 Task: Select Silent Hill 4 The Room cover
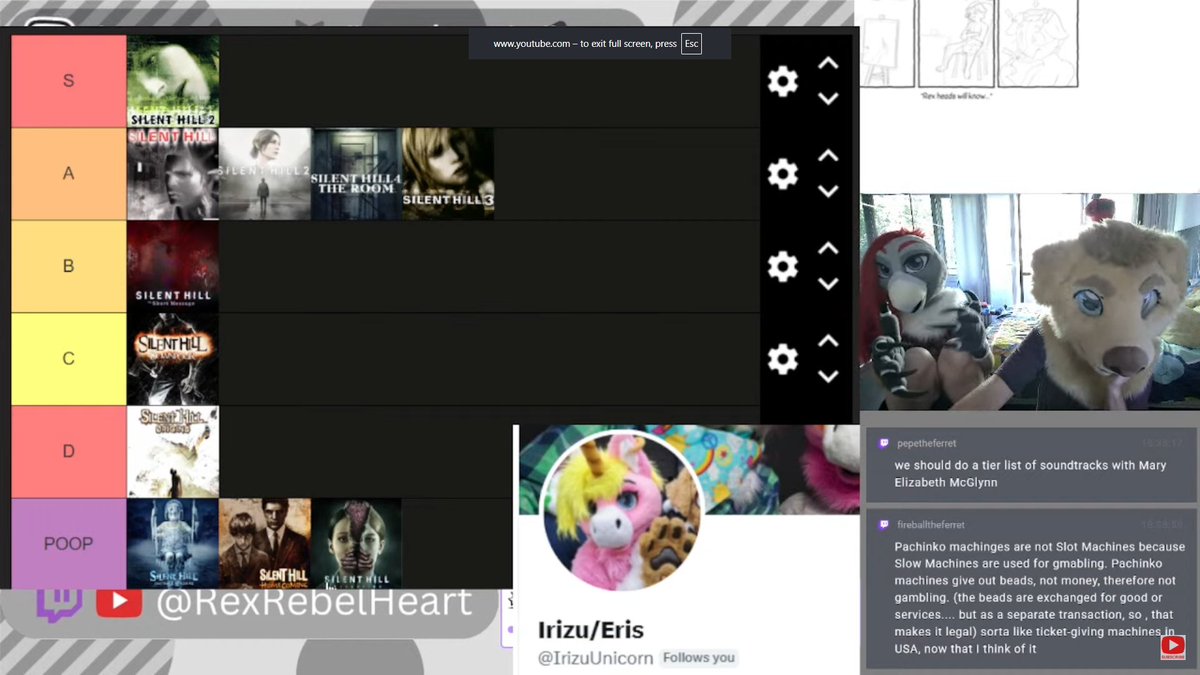[x=356, y=174]
